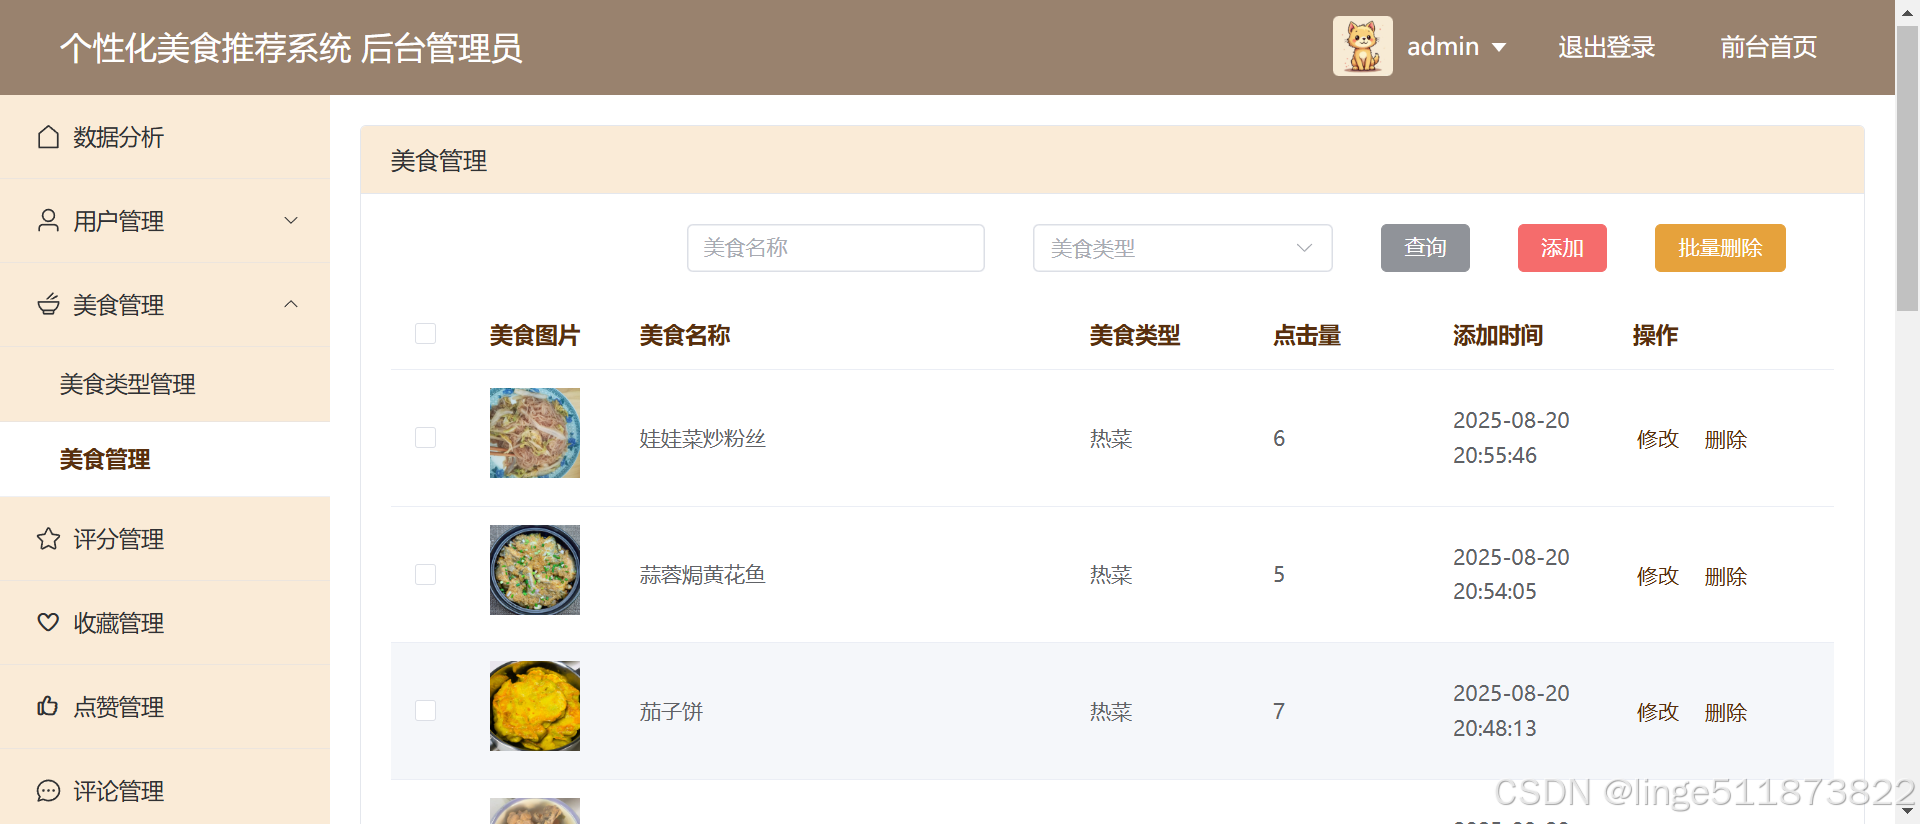Click 删除 for 蒜蓉焗黄花鱼

click(x=1725, y=576)
